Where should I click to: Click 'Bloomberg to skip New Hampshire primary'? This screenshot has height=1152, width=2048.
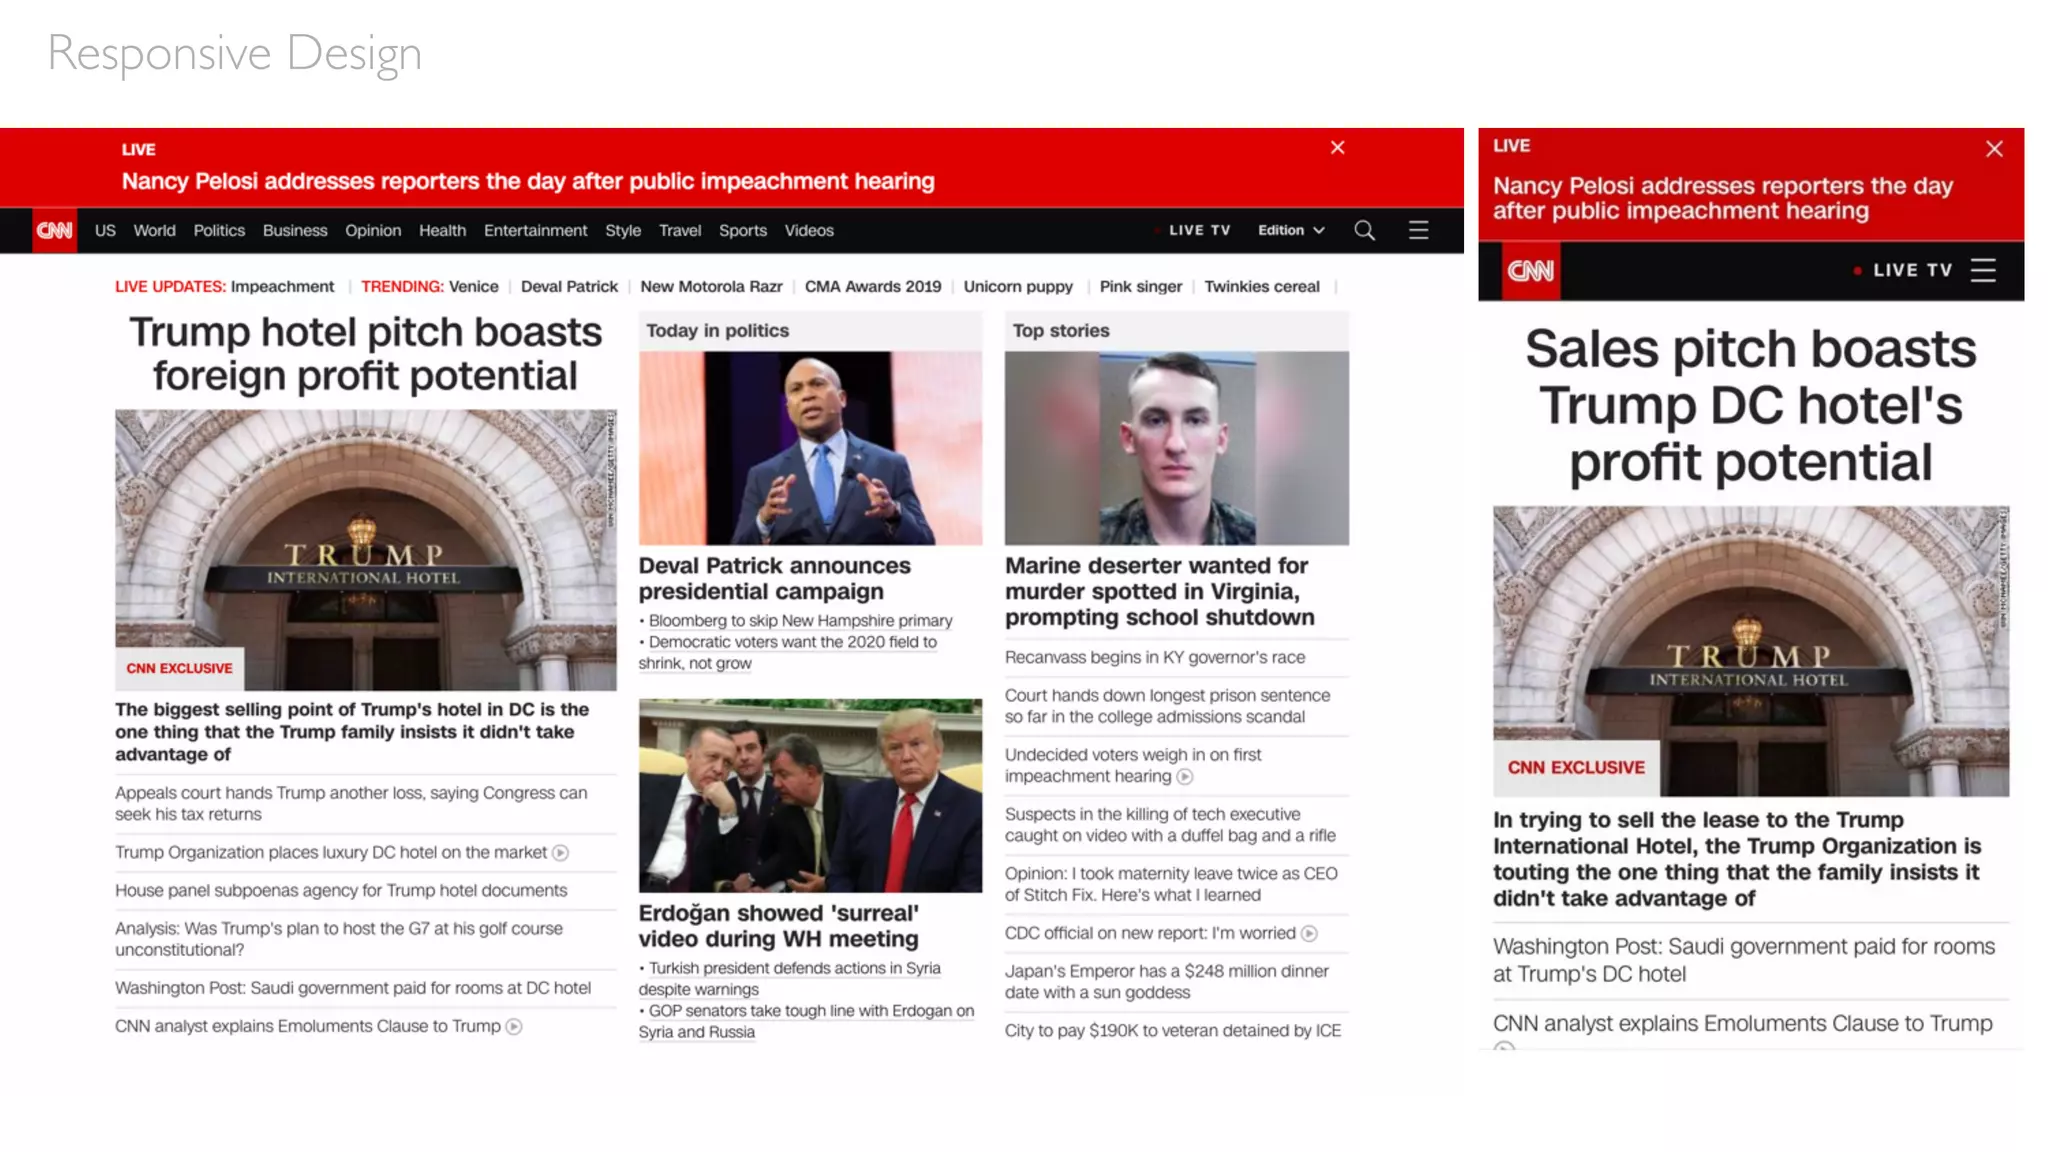click(800, 621)
